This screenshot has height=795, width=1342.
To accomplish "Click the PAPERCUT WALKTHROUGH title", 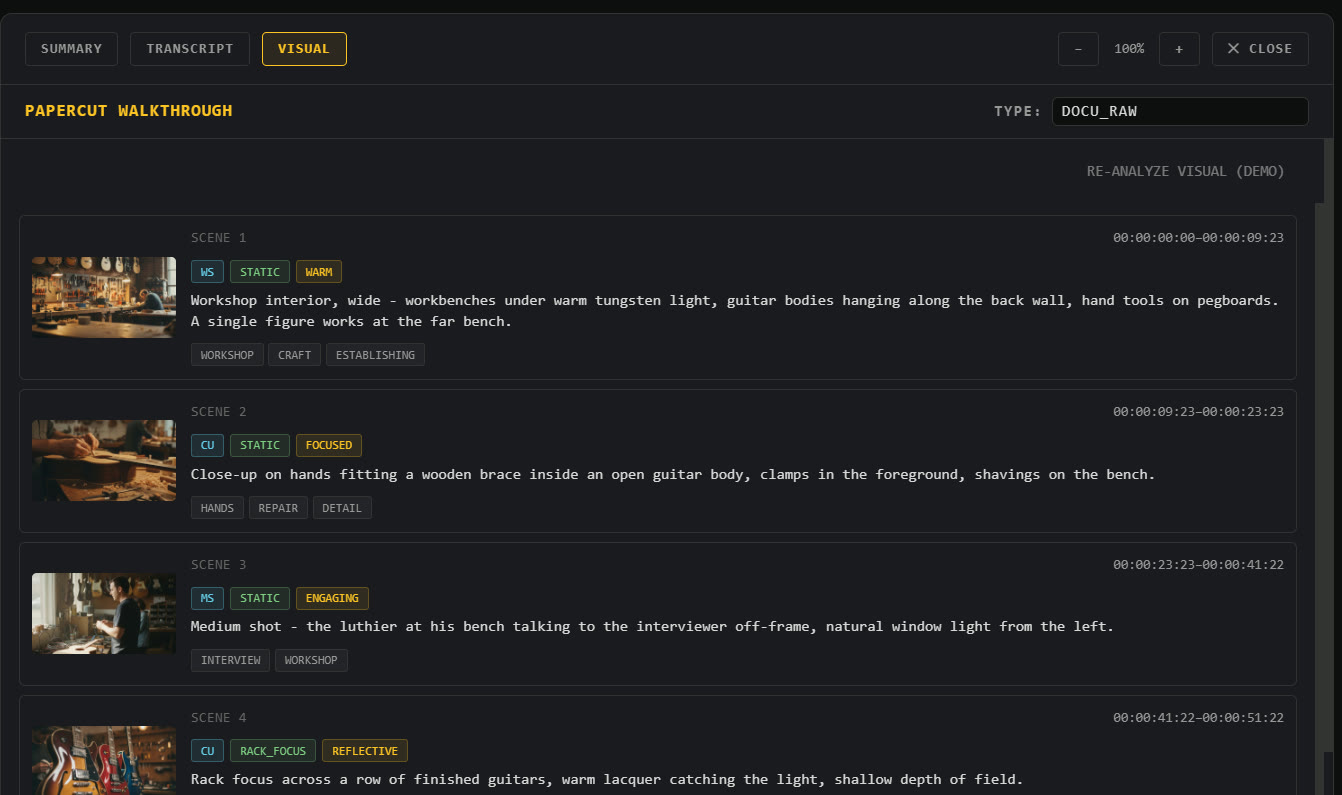I will click(129, 111).
